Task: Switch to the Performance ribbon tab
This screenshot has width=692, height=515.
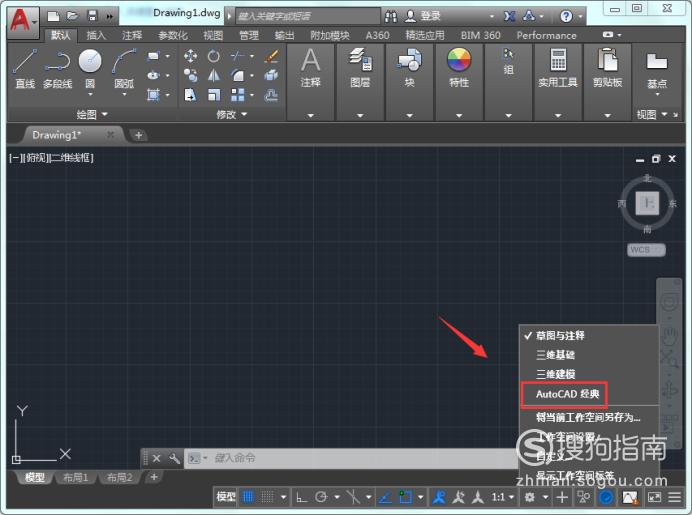Action: 546,35
